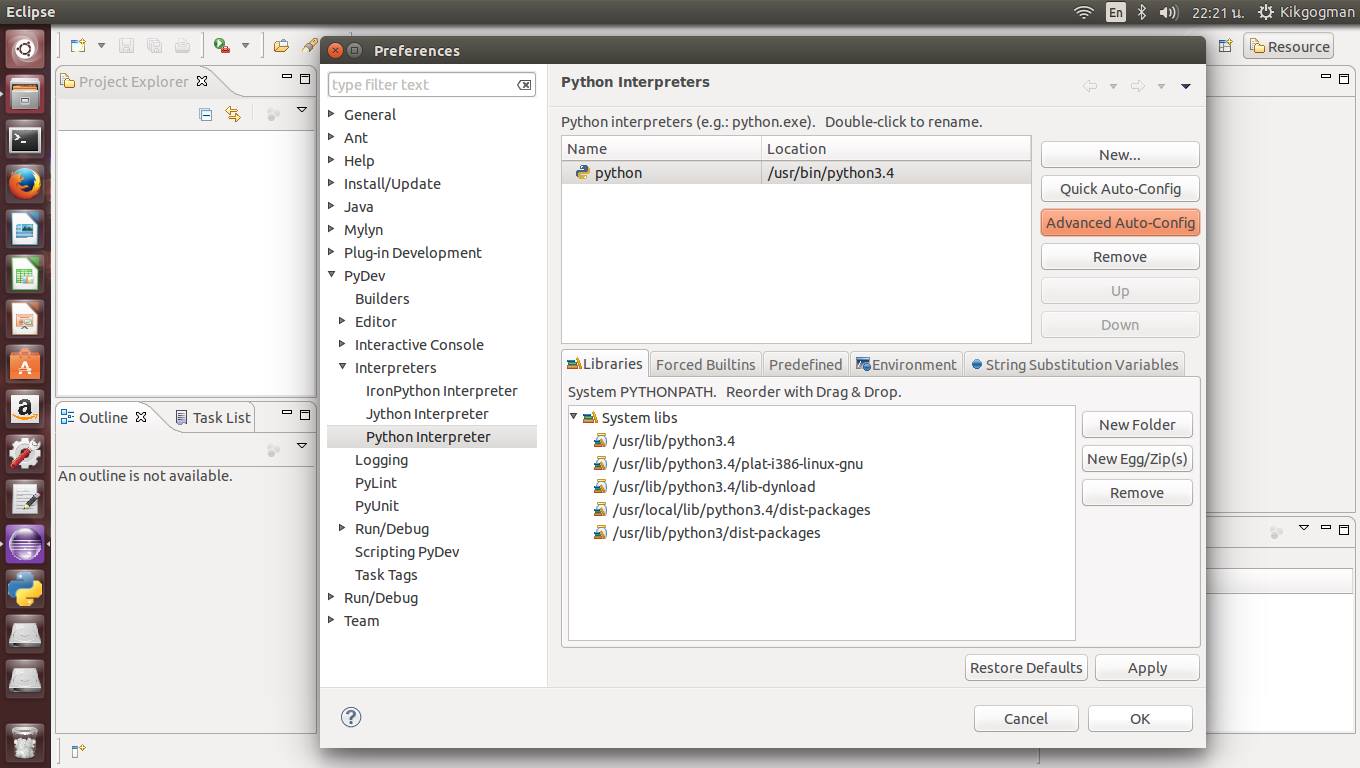Viewport: 1360px width, 768px height.
Task: Launch the Python icon in the dock
Action: 25,589
